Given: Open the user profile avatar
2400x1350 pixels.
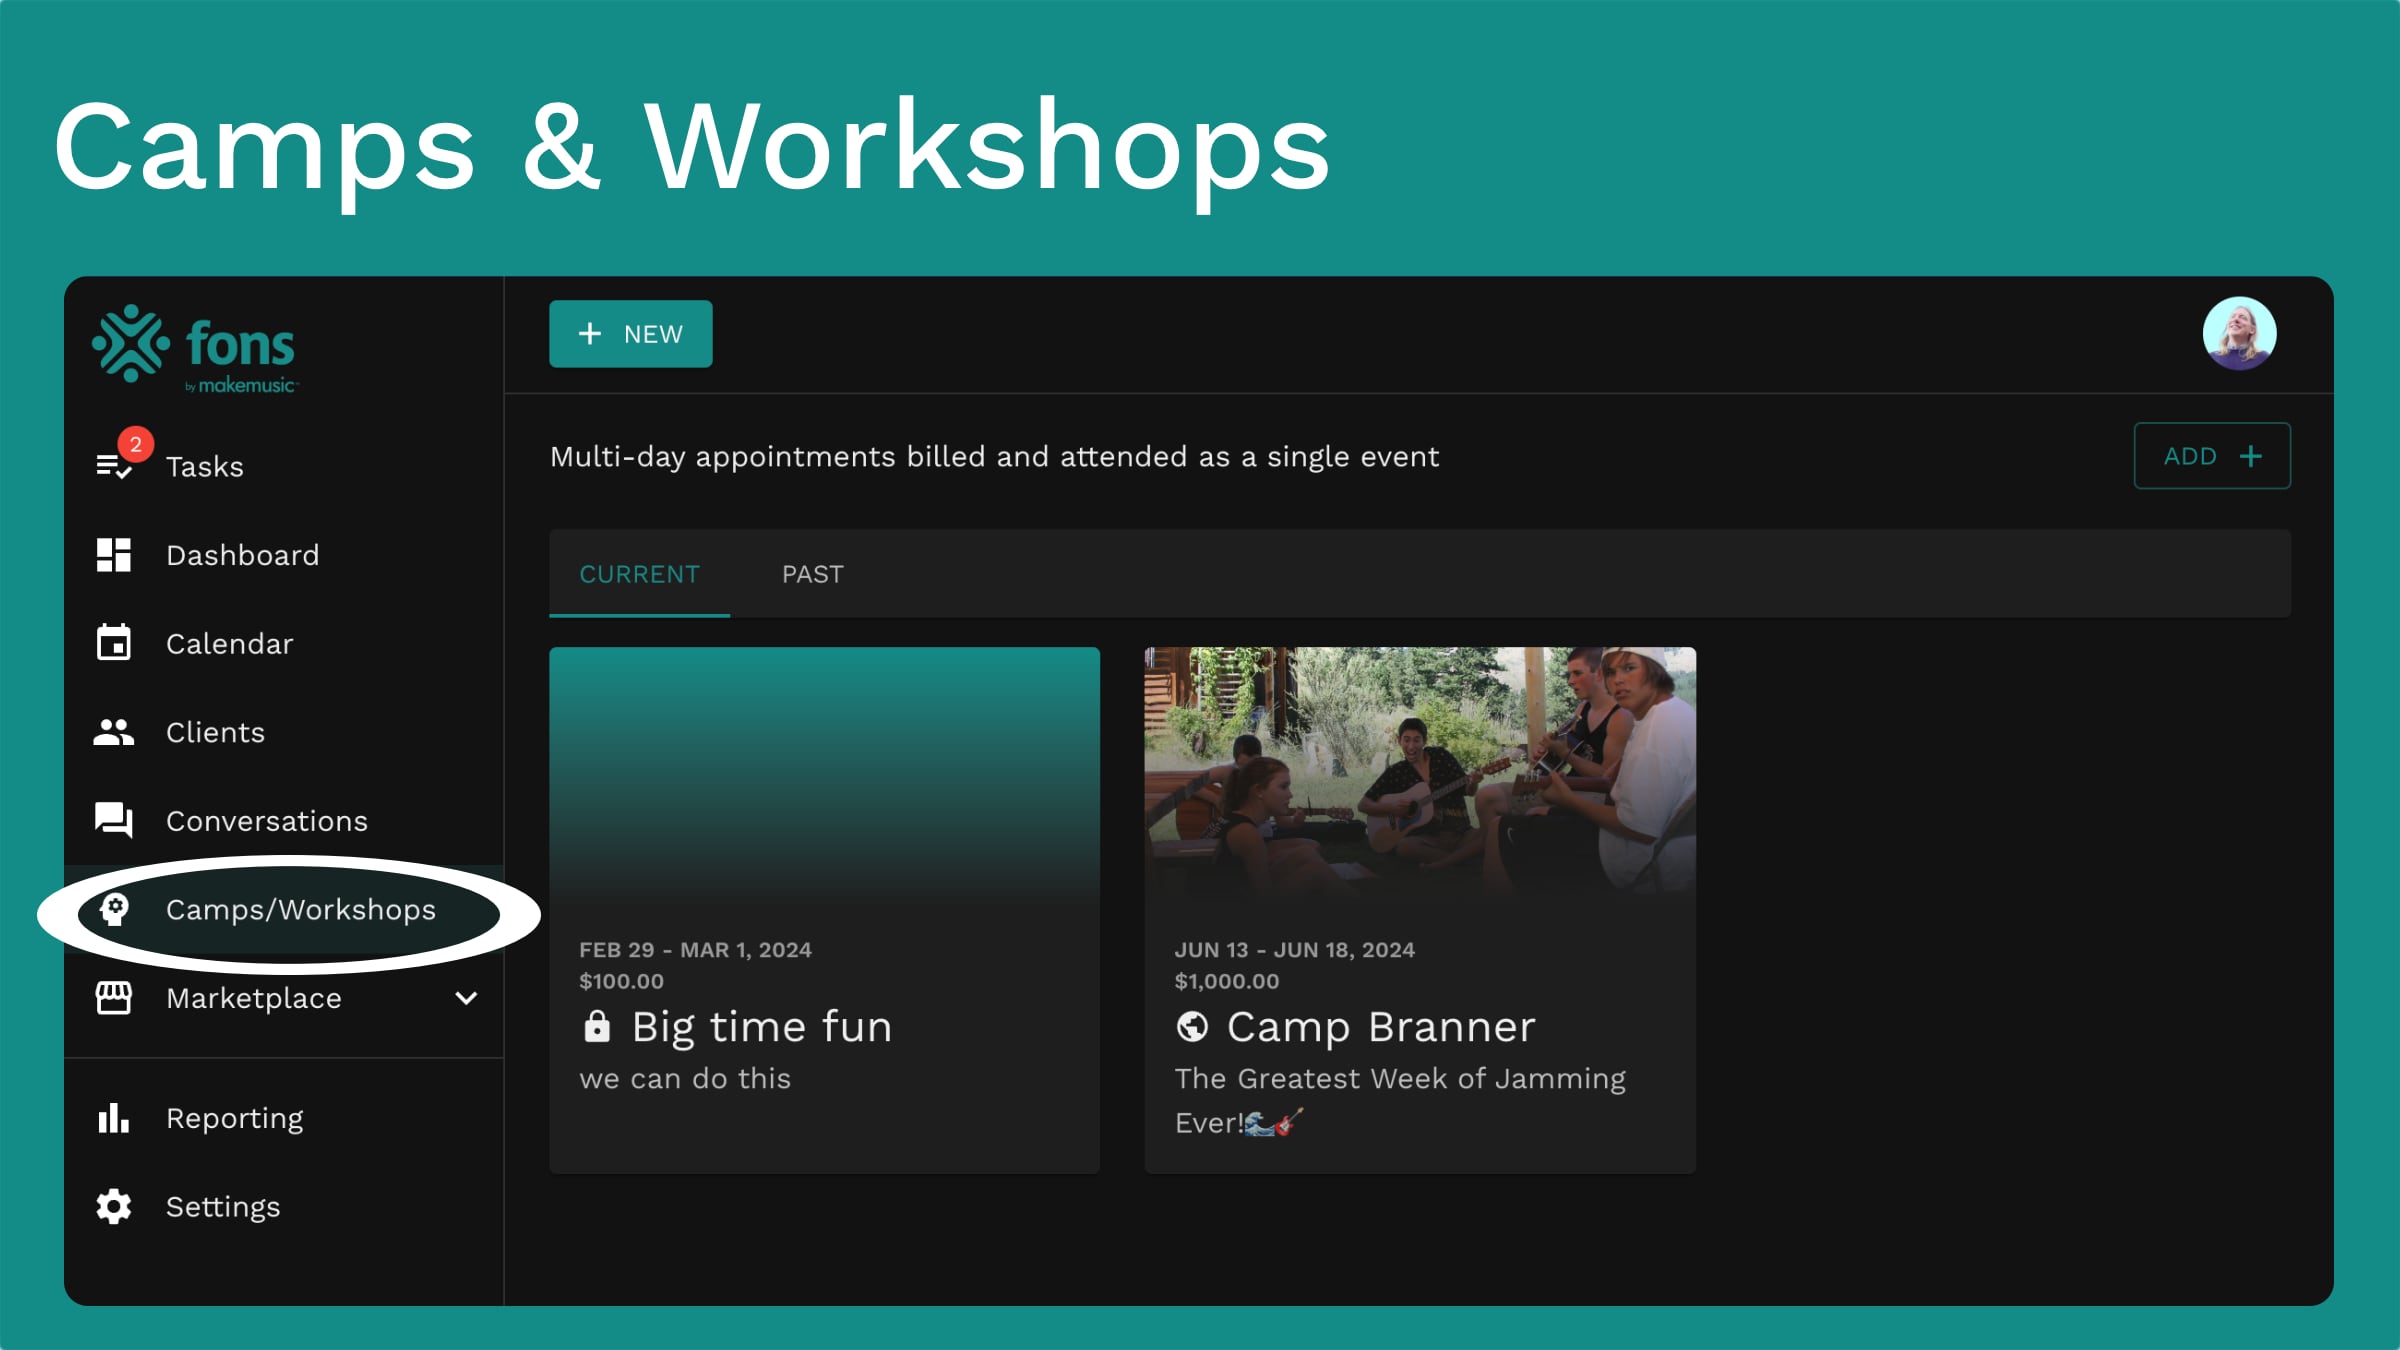Looking at the screenshot, I should (2239, 334).
